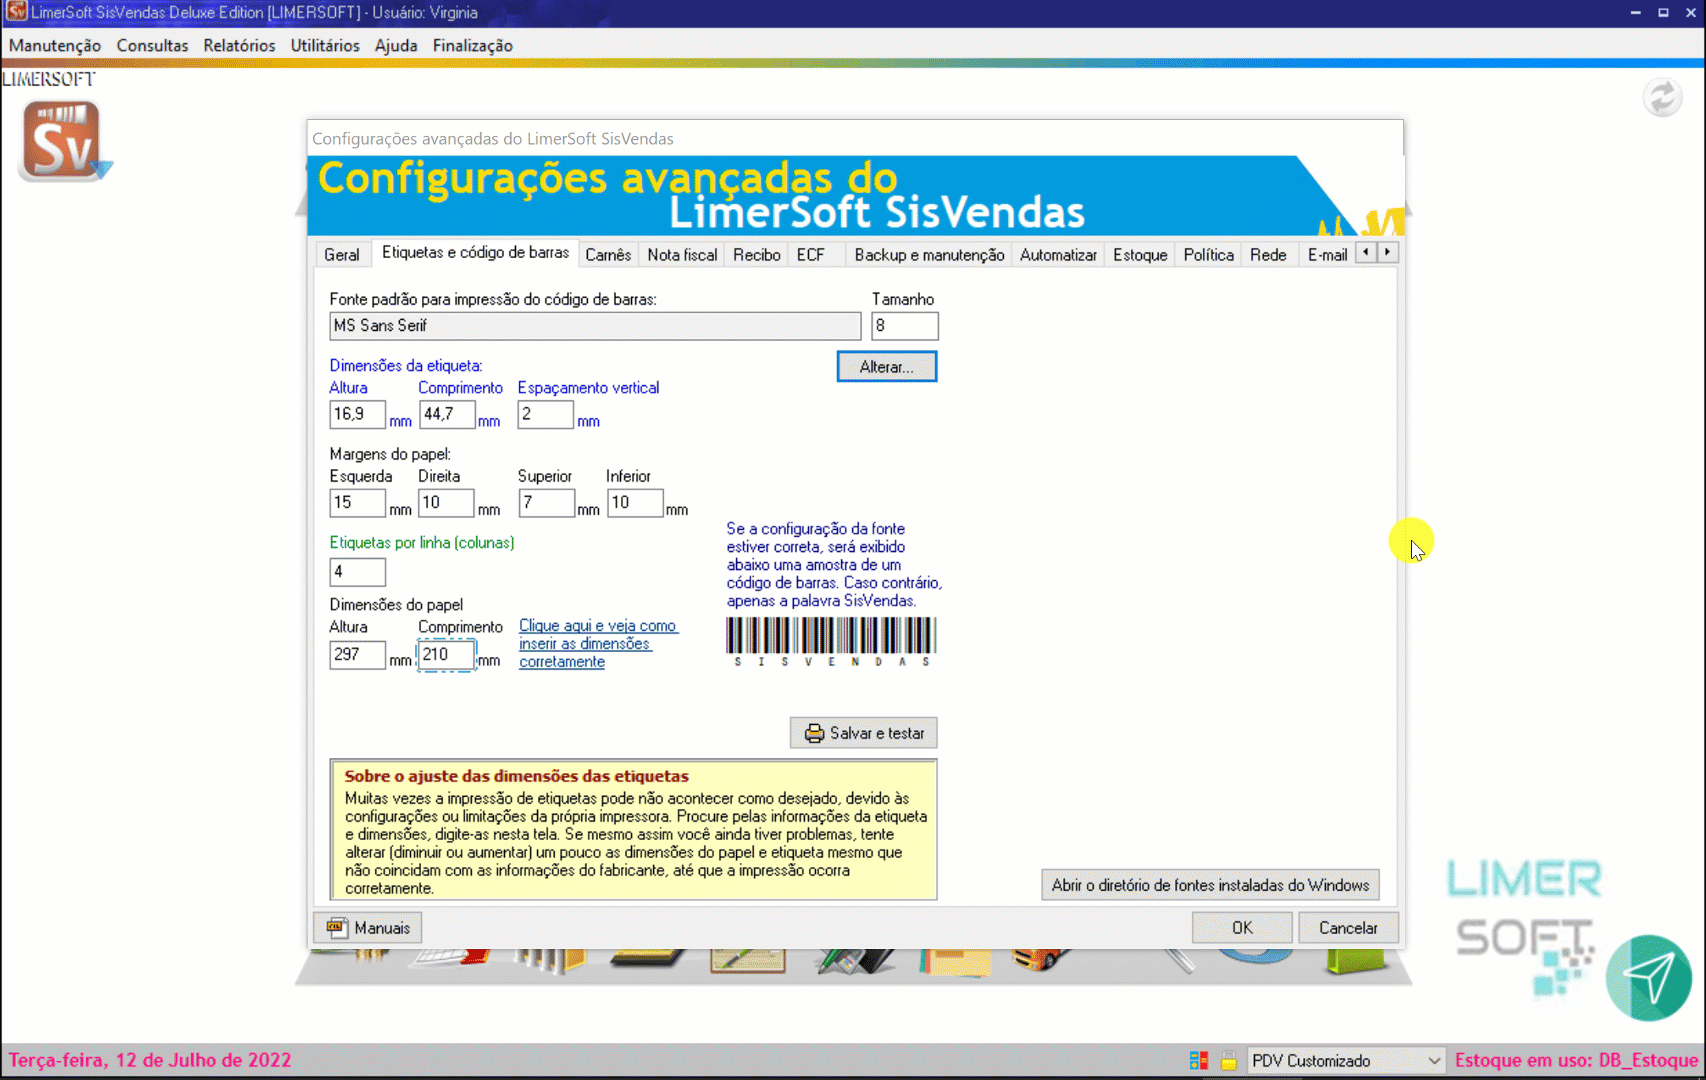Click the server icon in status bar
The height and width of the screenshot is (1080, 1706).
tap(1199, 1061)
